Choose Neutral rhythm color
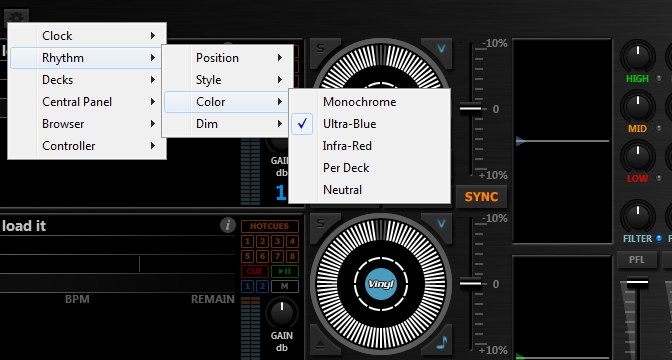The width and height of the screenshot is (672, 360). [x=369, y=189]
